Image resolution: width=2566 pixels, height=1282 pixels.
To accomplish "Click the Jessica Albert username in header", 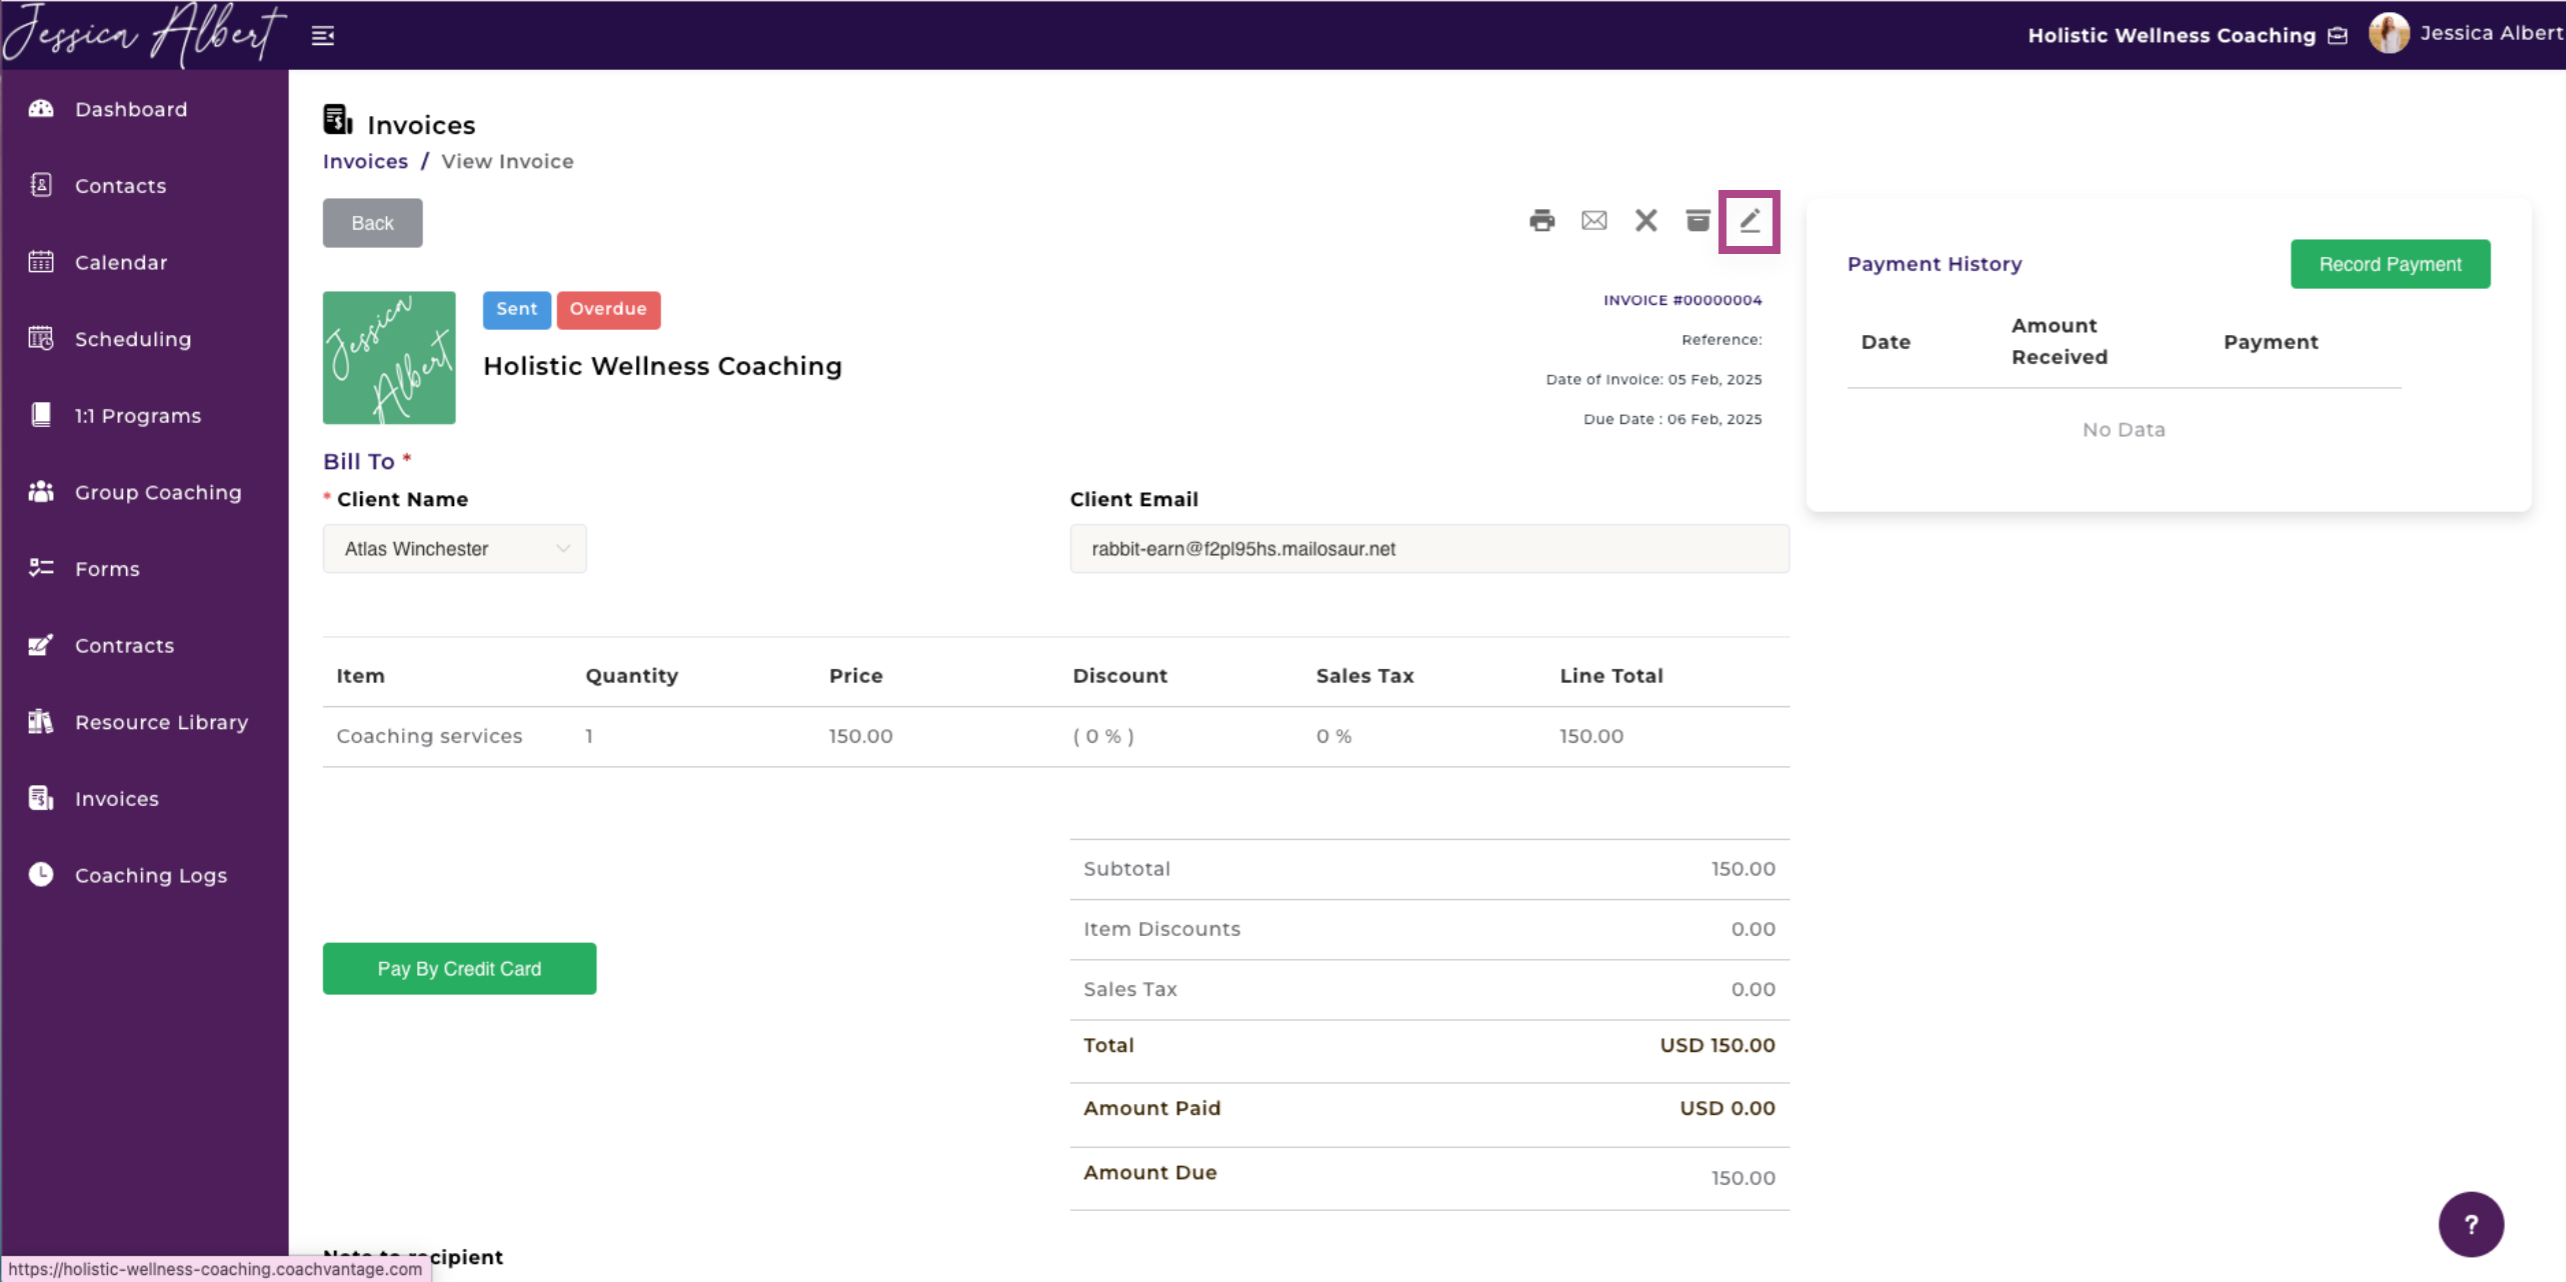I will (x=2491, y=33).
